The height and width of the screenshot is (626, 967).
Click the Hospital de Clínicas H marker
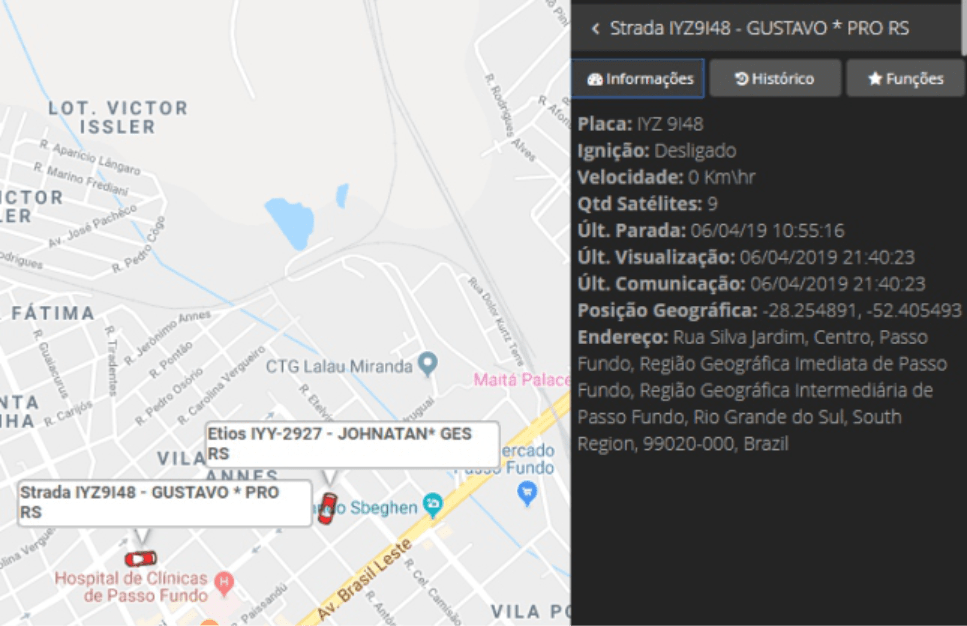pyautogui.click(x=224, y=582)
